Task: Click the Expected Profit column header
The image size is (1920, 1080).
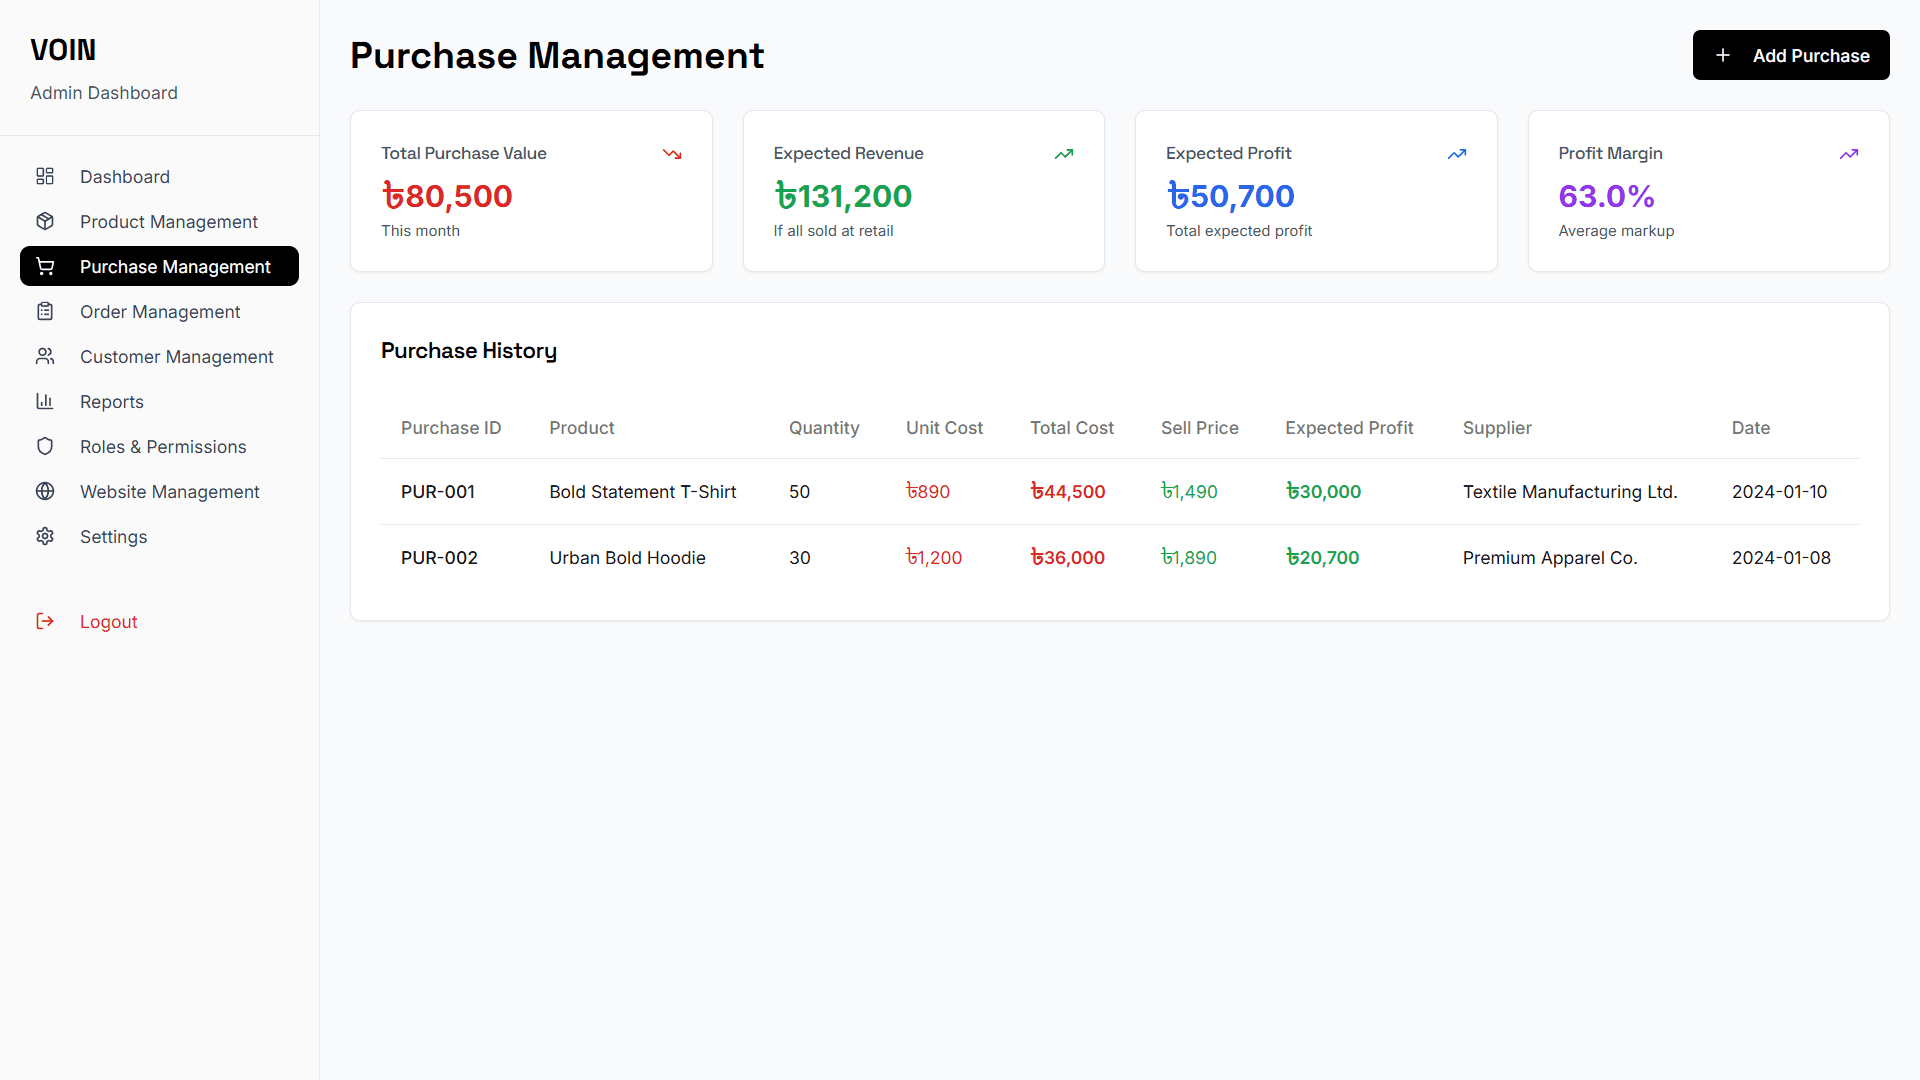Action: pos(1349,427)
